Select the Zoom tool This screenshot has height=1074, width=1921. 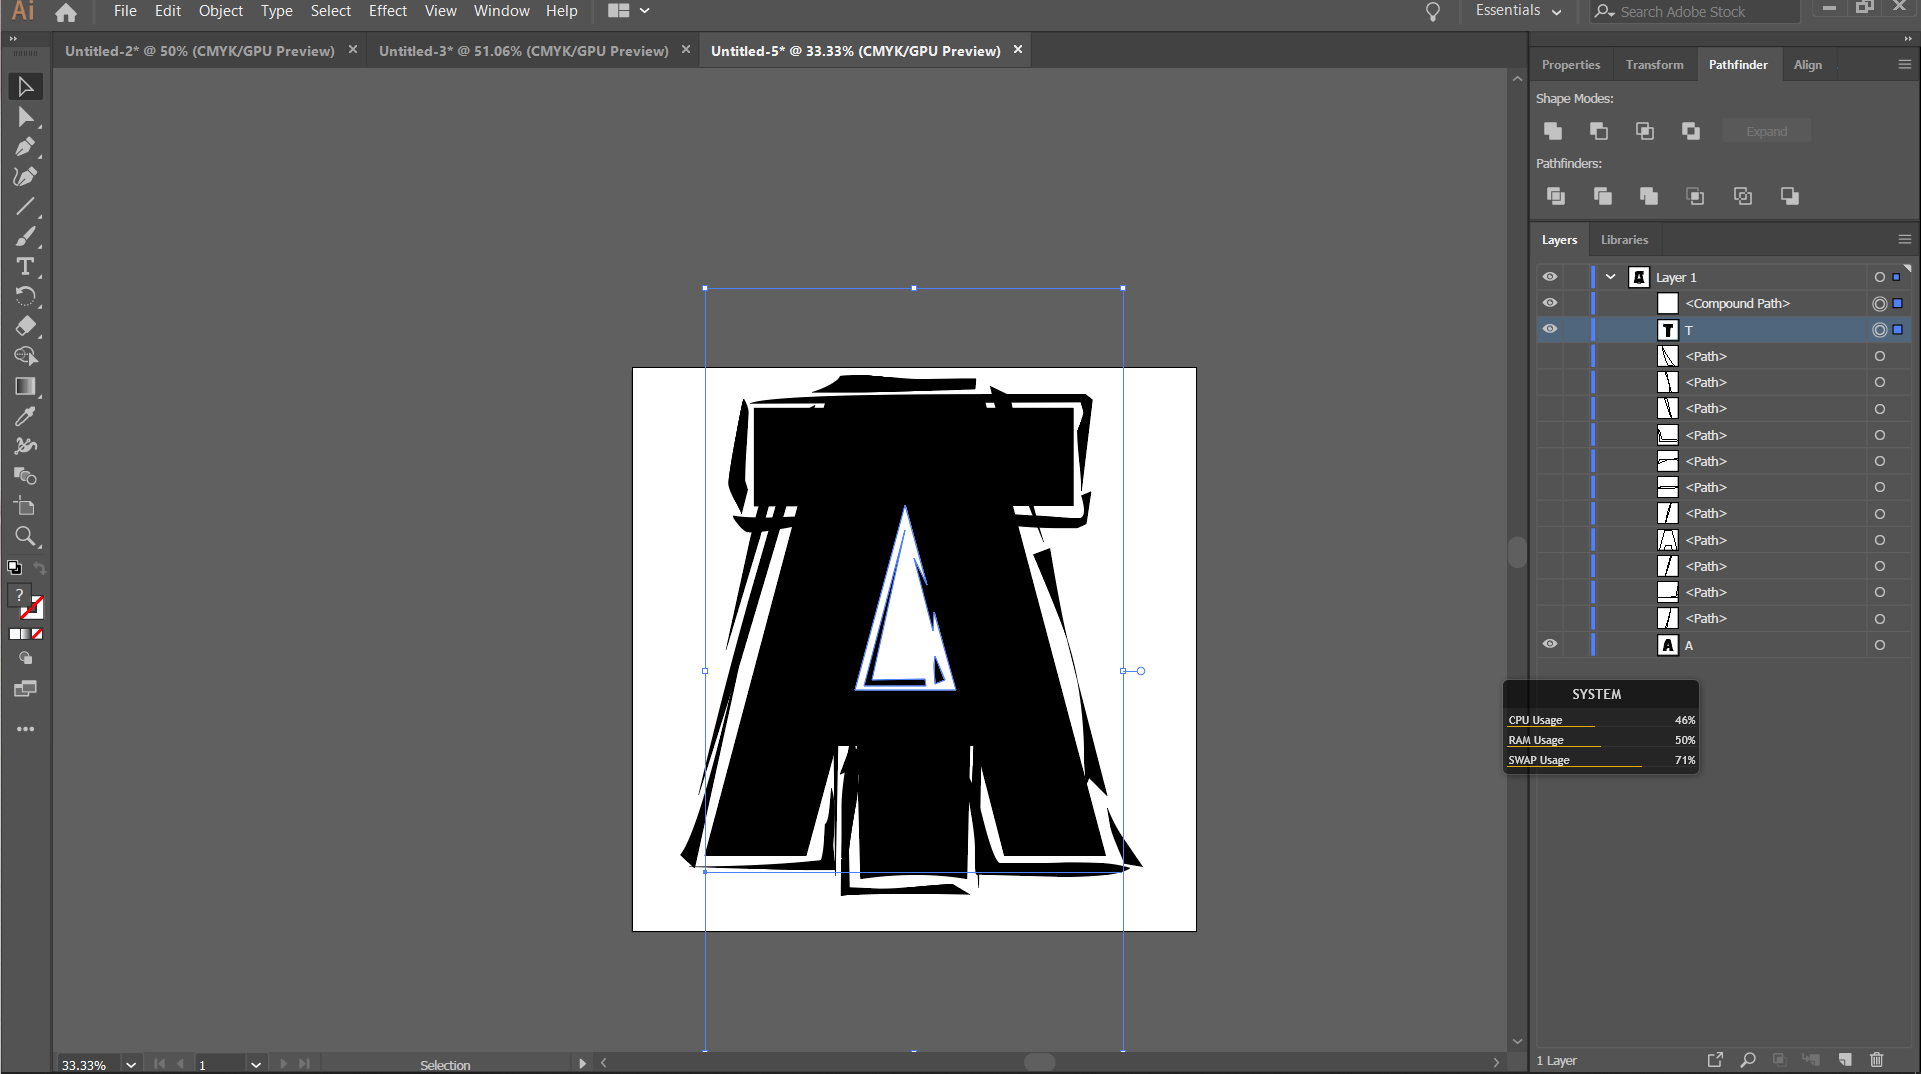click(26, 537)
